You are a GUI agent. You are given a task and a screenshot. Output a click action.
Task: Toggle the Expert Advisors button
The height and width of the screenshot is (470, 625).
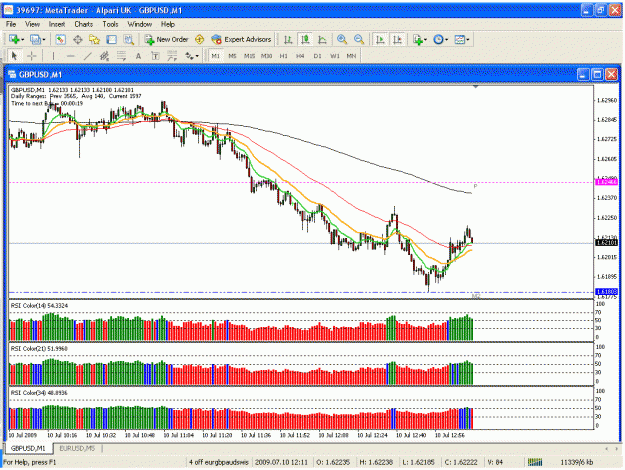242,39
